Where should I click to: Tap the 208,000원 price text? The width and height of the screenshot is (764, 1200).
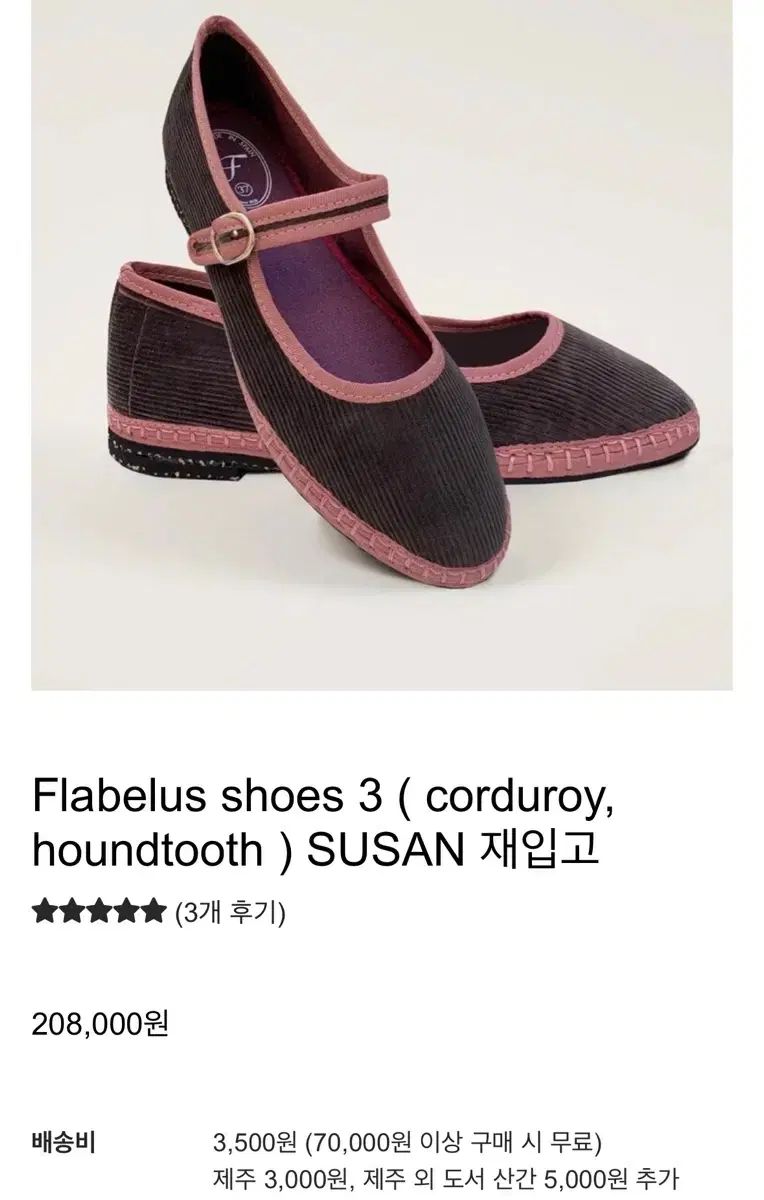tap(100, 1023)
